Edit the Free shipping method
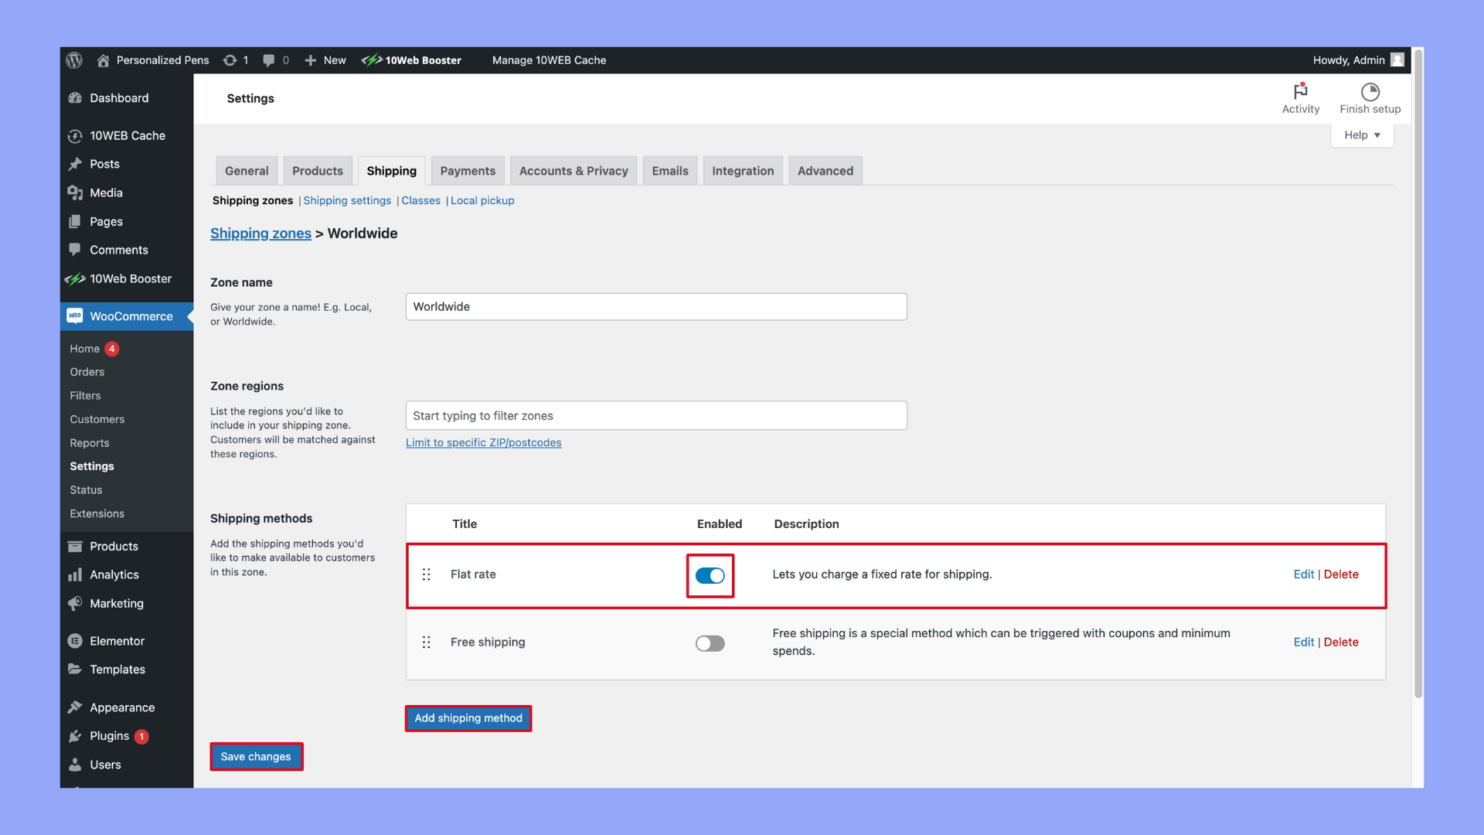The image size is (1484, 835). click(x=1303, y=642)
